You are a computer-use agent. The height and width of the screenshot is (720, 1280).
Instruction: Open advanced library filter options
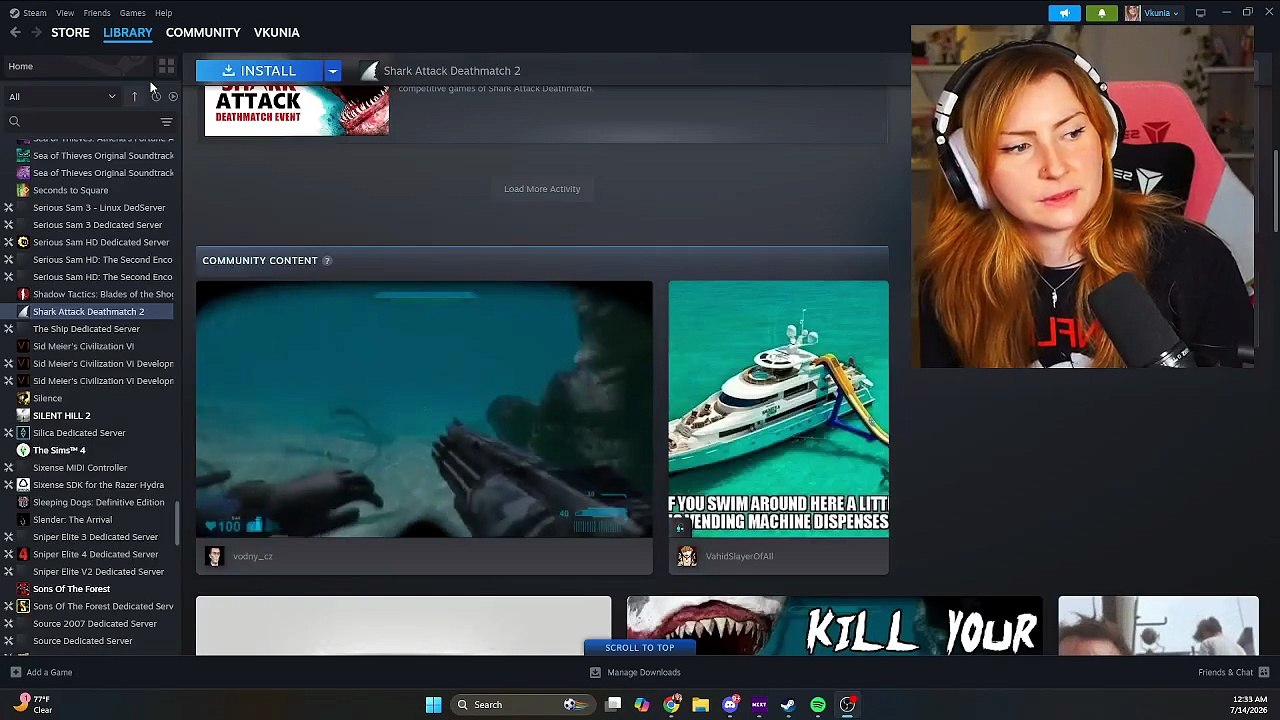(166, 121)
